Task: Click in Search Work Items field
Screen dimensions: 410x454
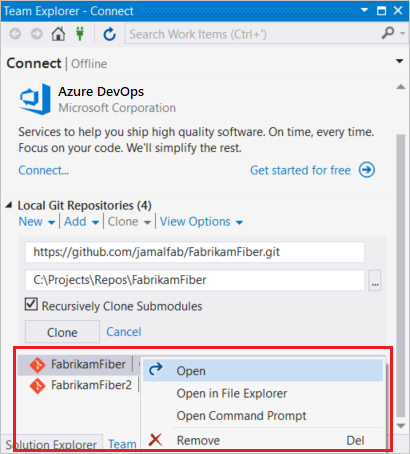Action: pos(253,34)
